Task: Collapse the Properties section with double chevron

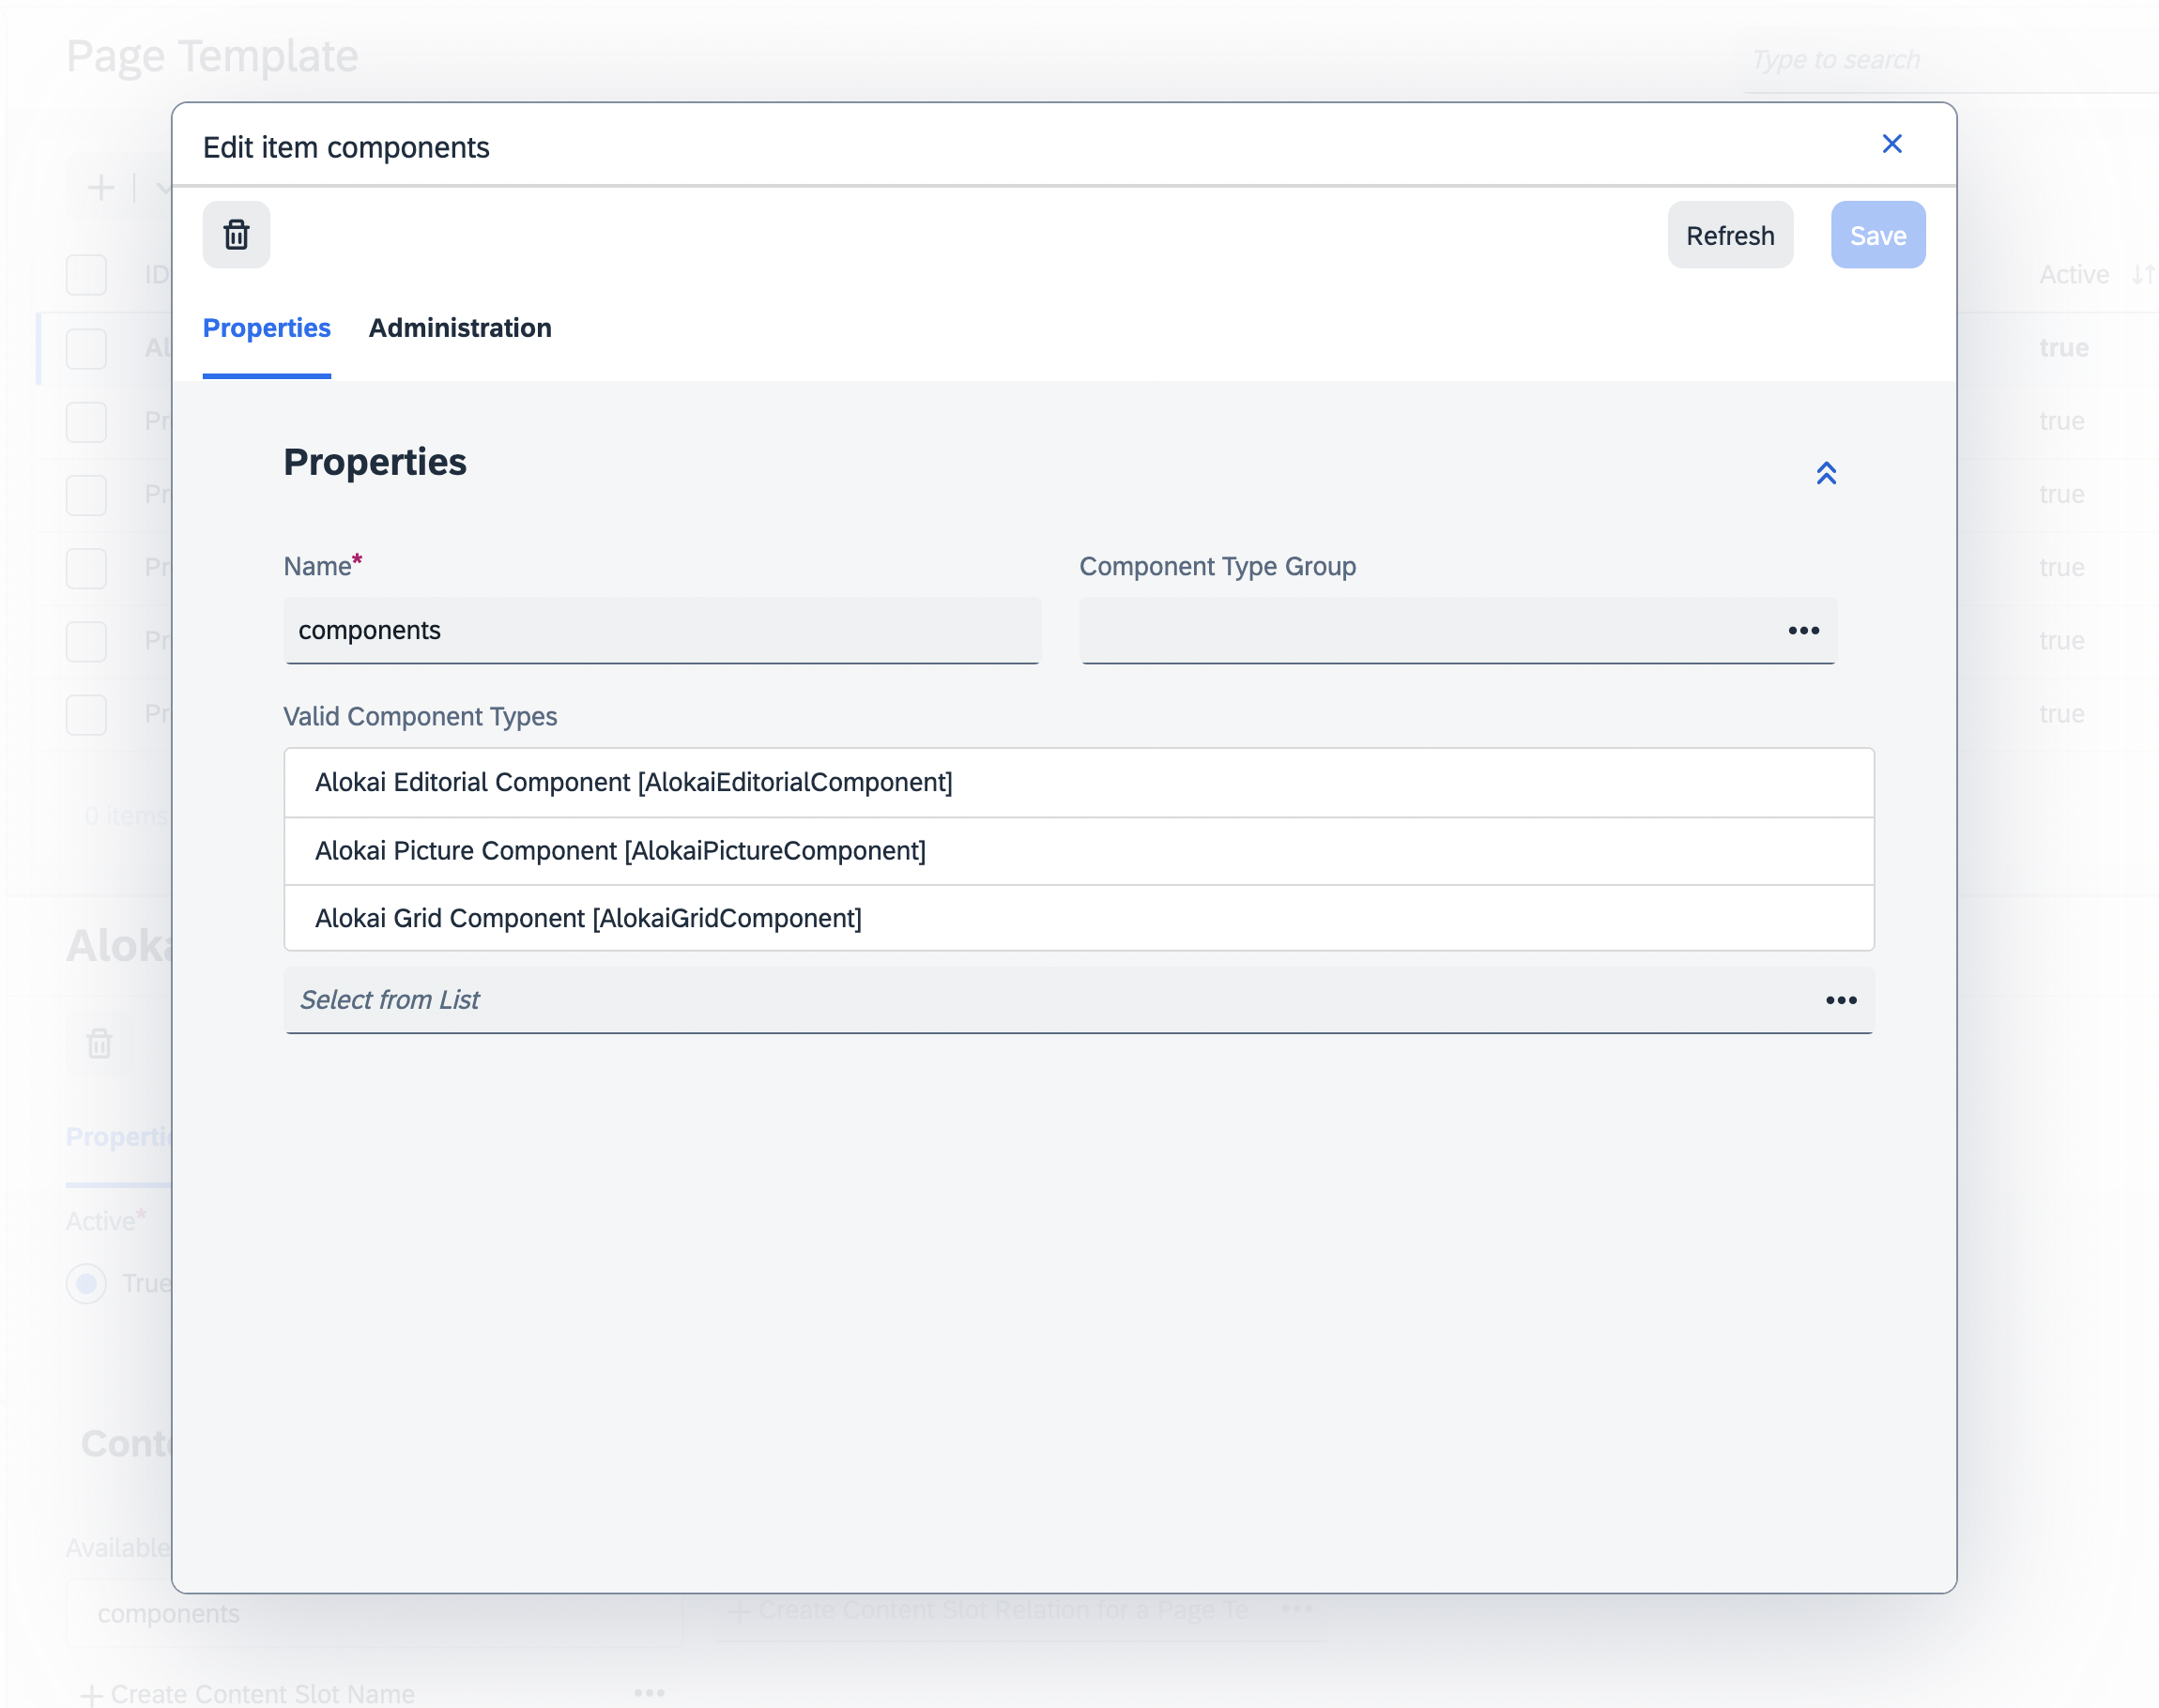Action: [1826, 472]
